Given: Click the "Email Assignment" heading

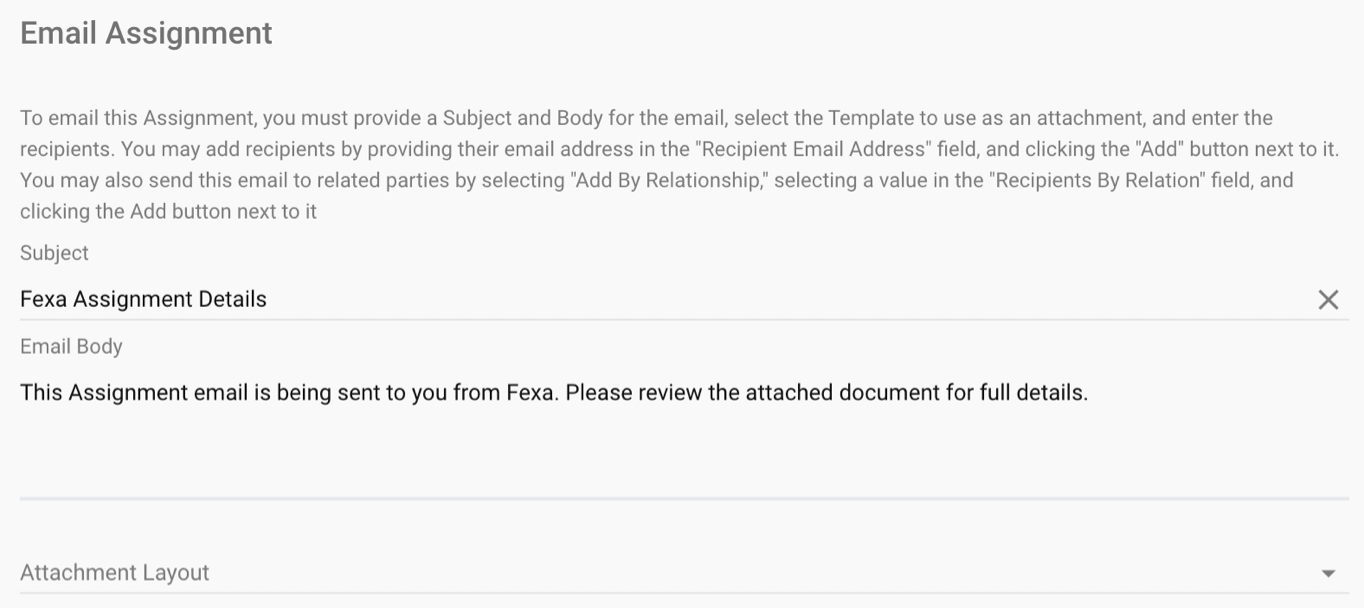Looking at the screenshot, I should click(146, 33).
